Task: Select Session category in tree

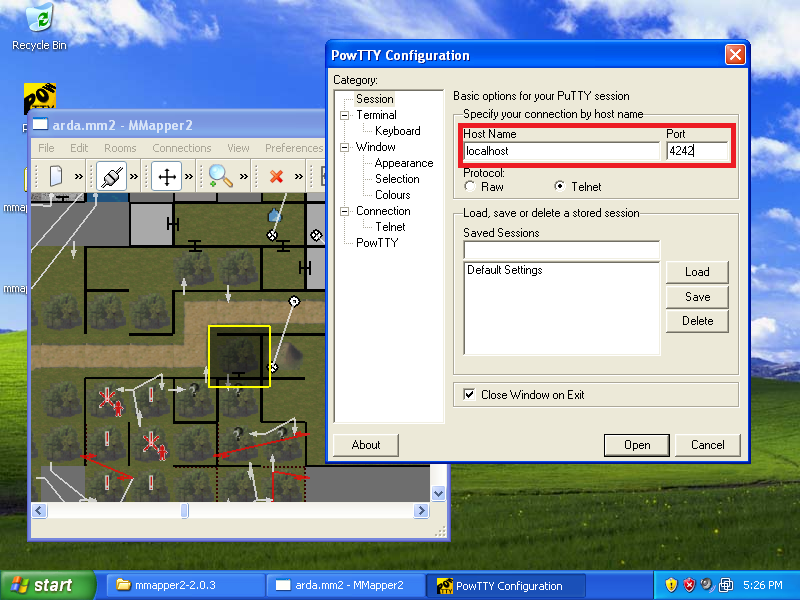Action: [x=374, y=99]
